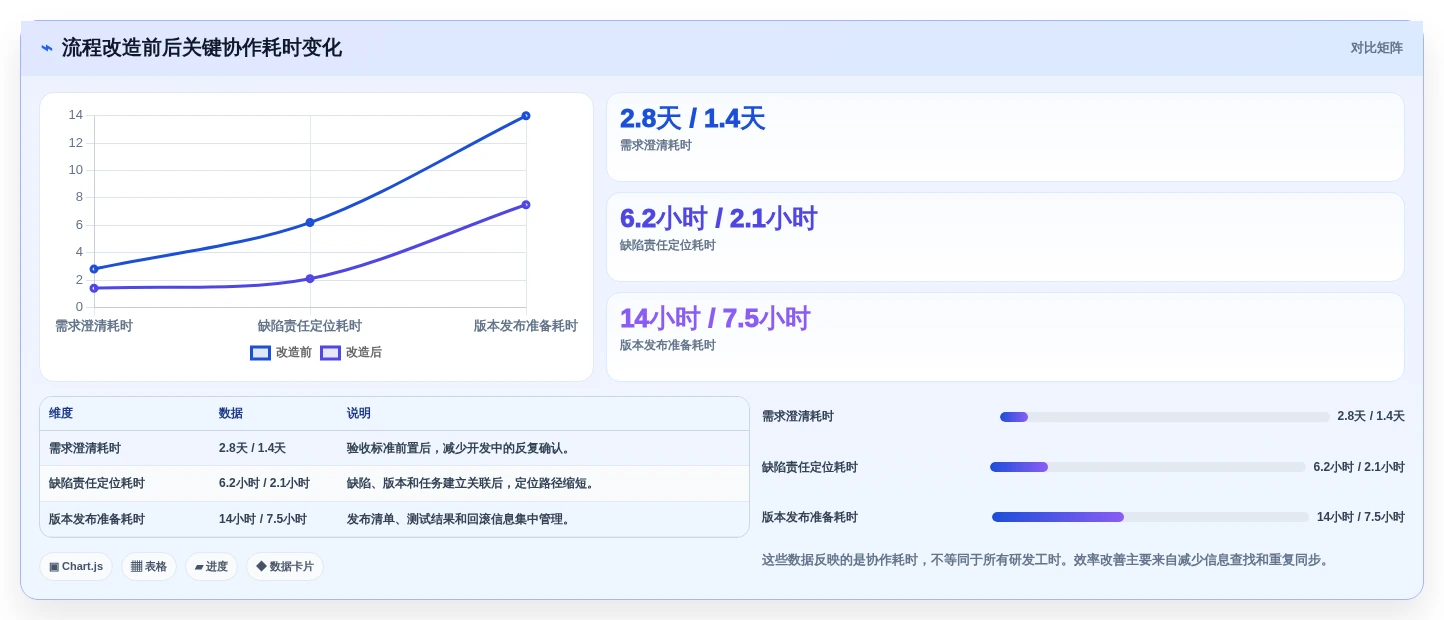The image size is (1444, 620).
Task: Toggle 改造后 legend swatch in chart
Action: [330, 353]
